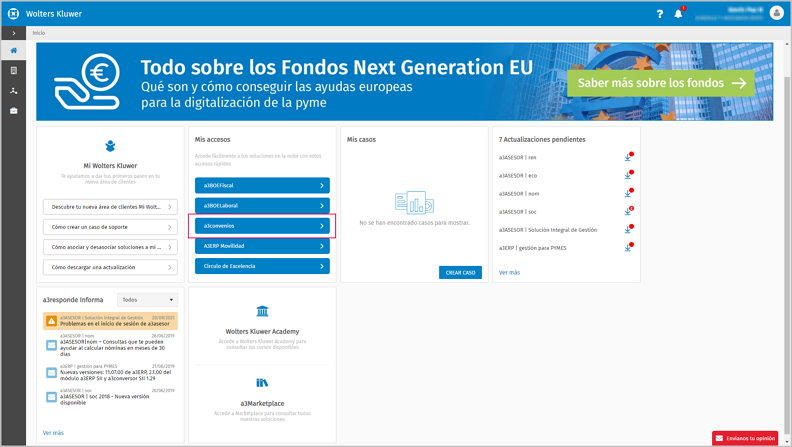The height and width of the screenshot is (447, 792).
Task: Download a3ASESOR | nom update icon
Action: 628,194
